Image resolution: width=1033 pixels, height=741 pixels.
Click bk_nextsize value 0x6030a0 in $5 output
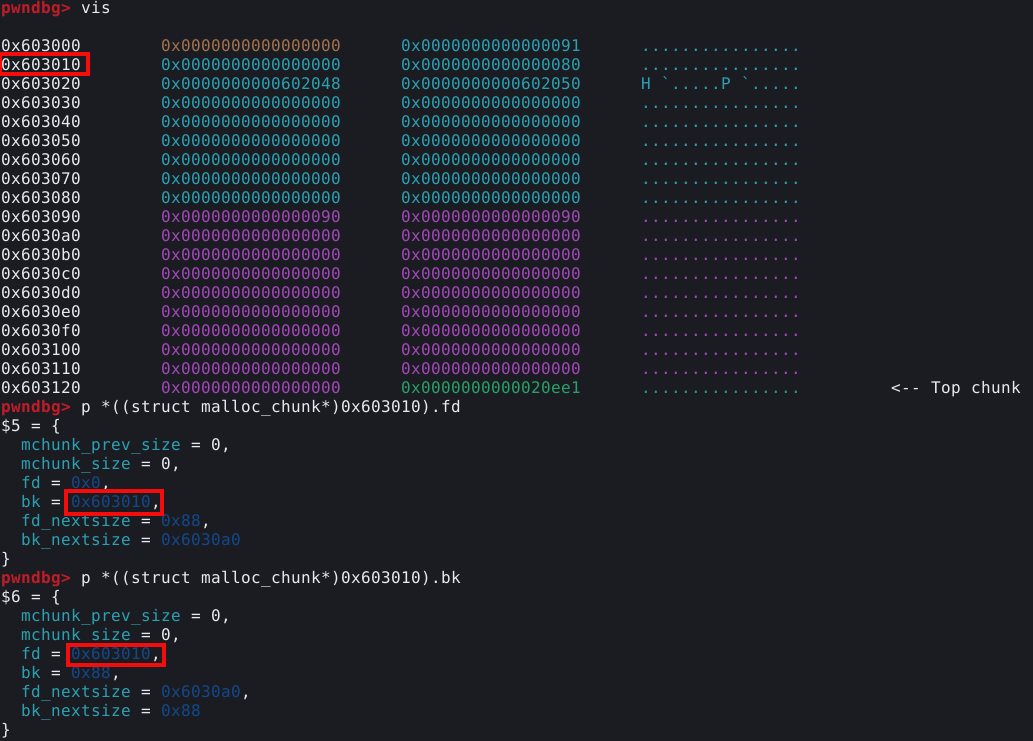click(x=200, y=540)
